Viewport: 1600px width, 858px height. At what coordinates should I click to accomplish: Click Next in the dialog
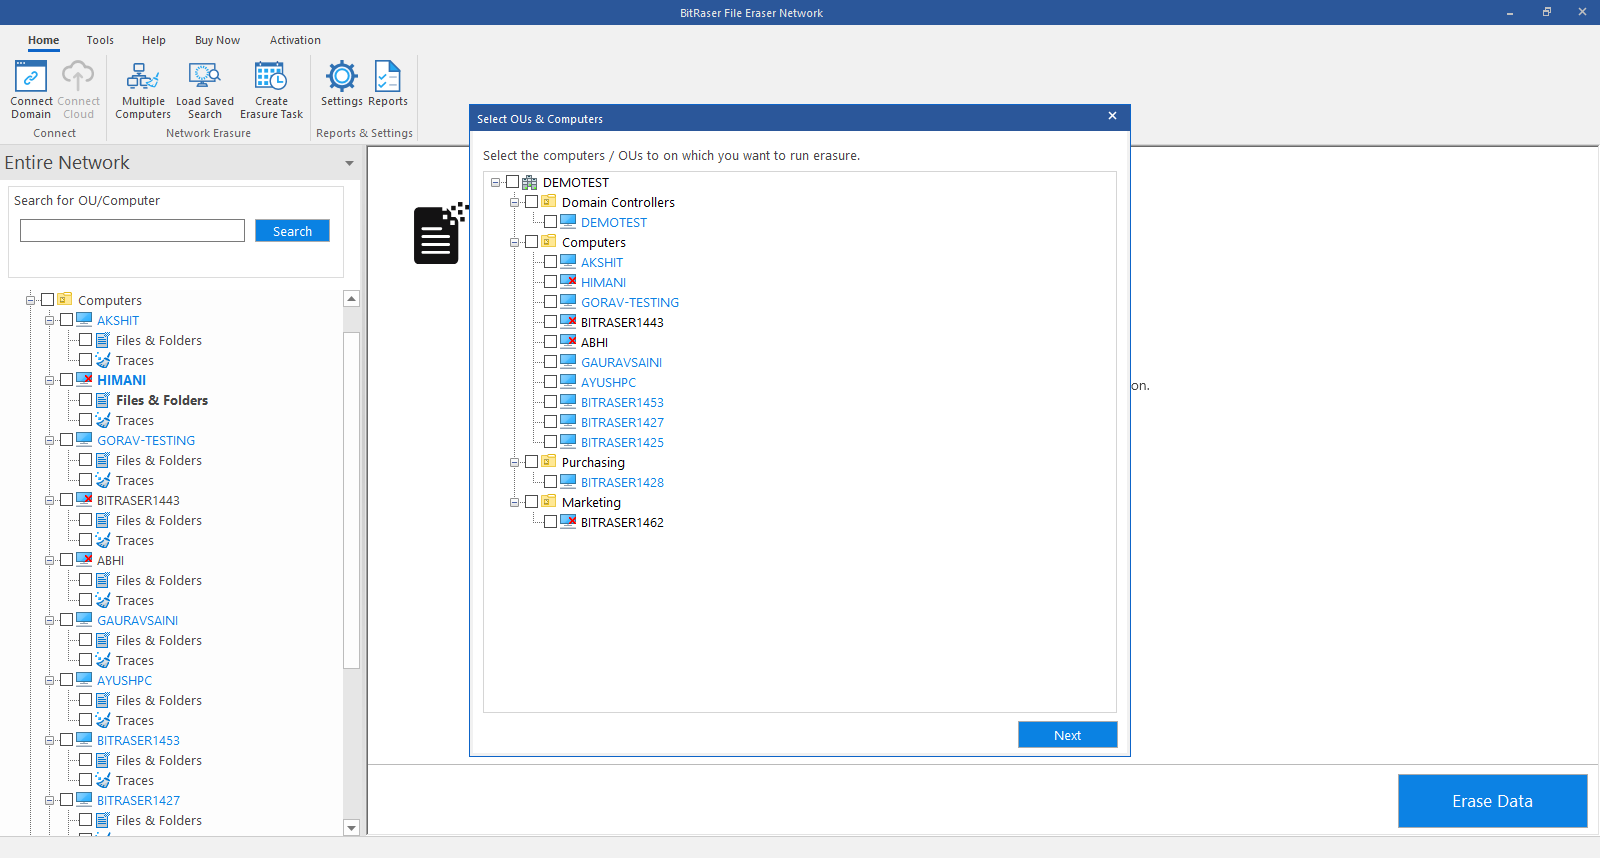[x=1067, y=735]
